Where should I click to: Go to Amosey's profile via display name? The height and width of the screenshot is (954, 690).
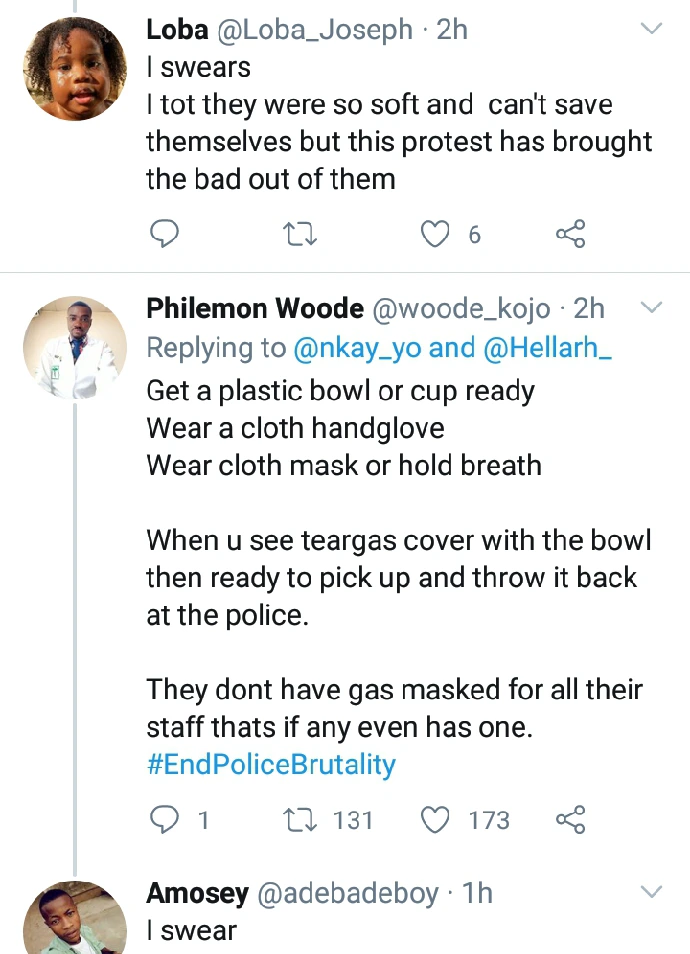(198, 892)
